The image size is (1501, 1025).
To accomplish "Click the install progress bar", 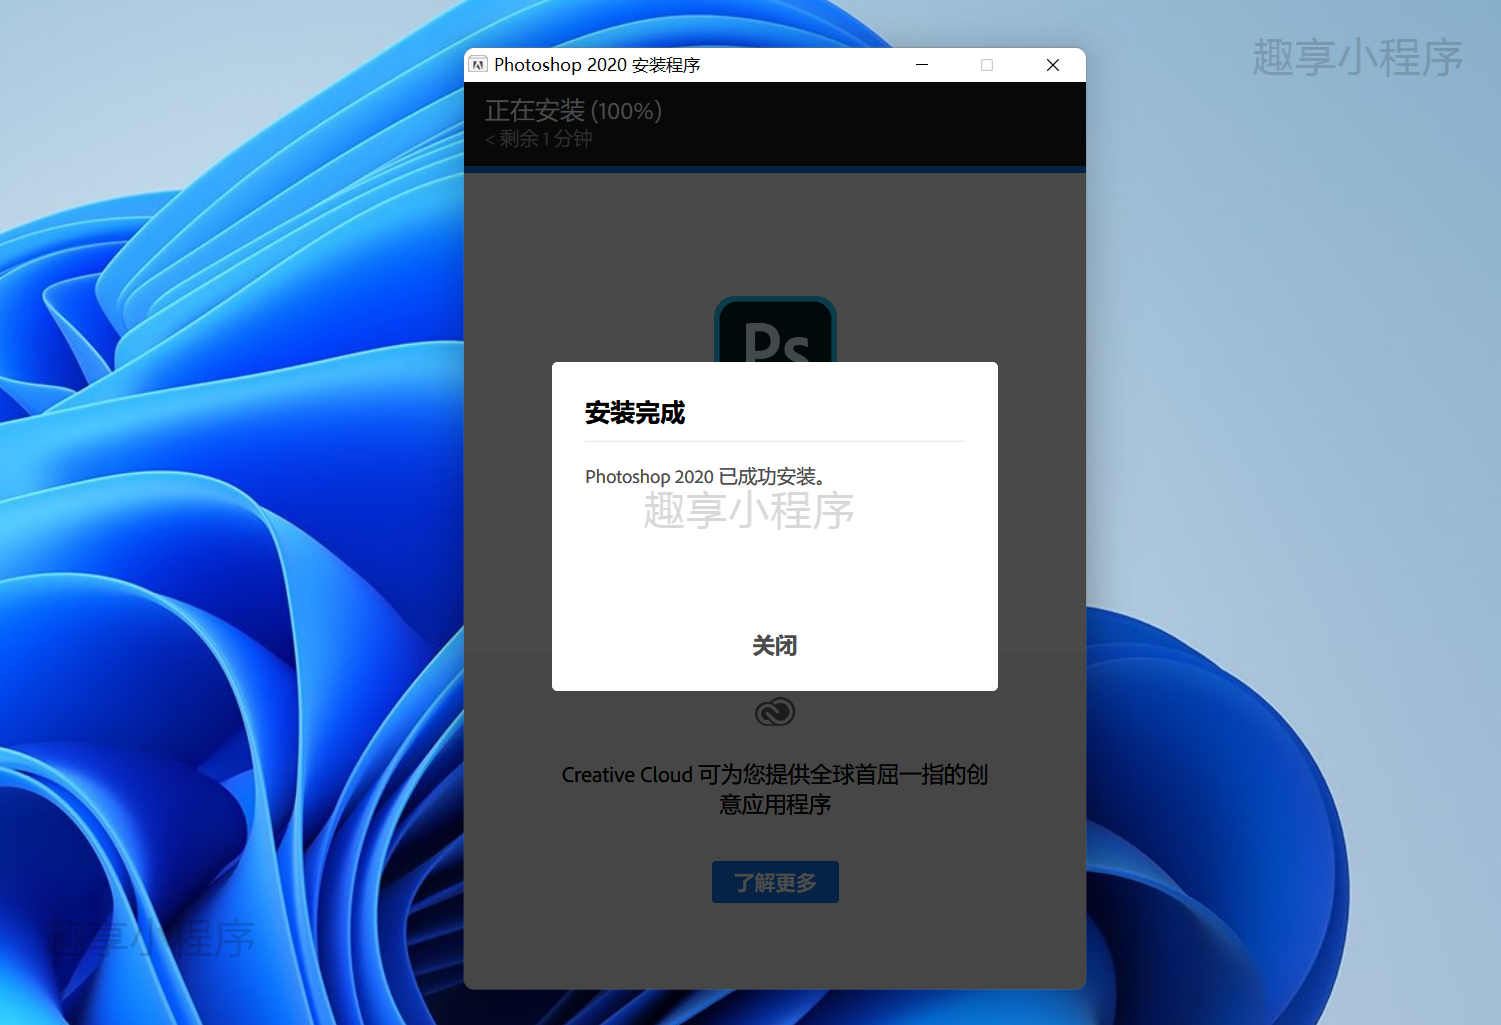I will tap(775, 169).
